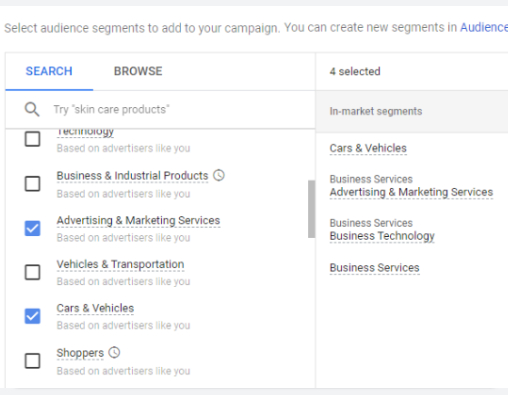Check the Business & Industrial Products checkbox
The width and height of the screenshot is (508, 395).
(33, 184)
